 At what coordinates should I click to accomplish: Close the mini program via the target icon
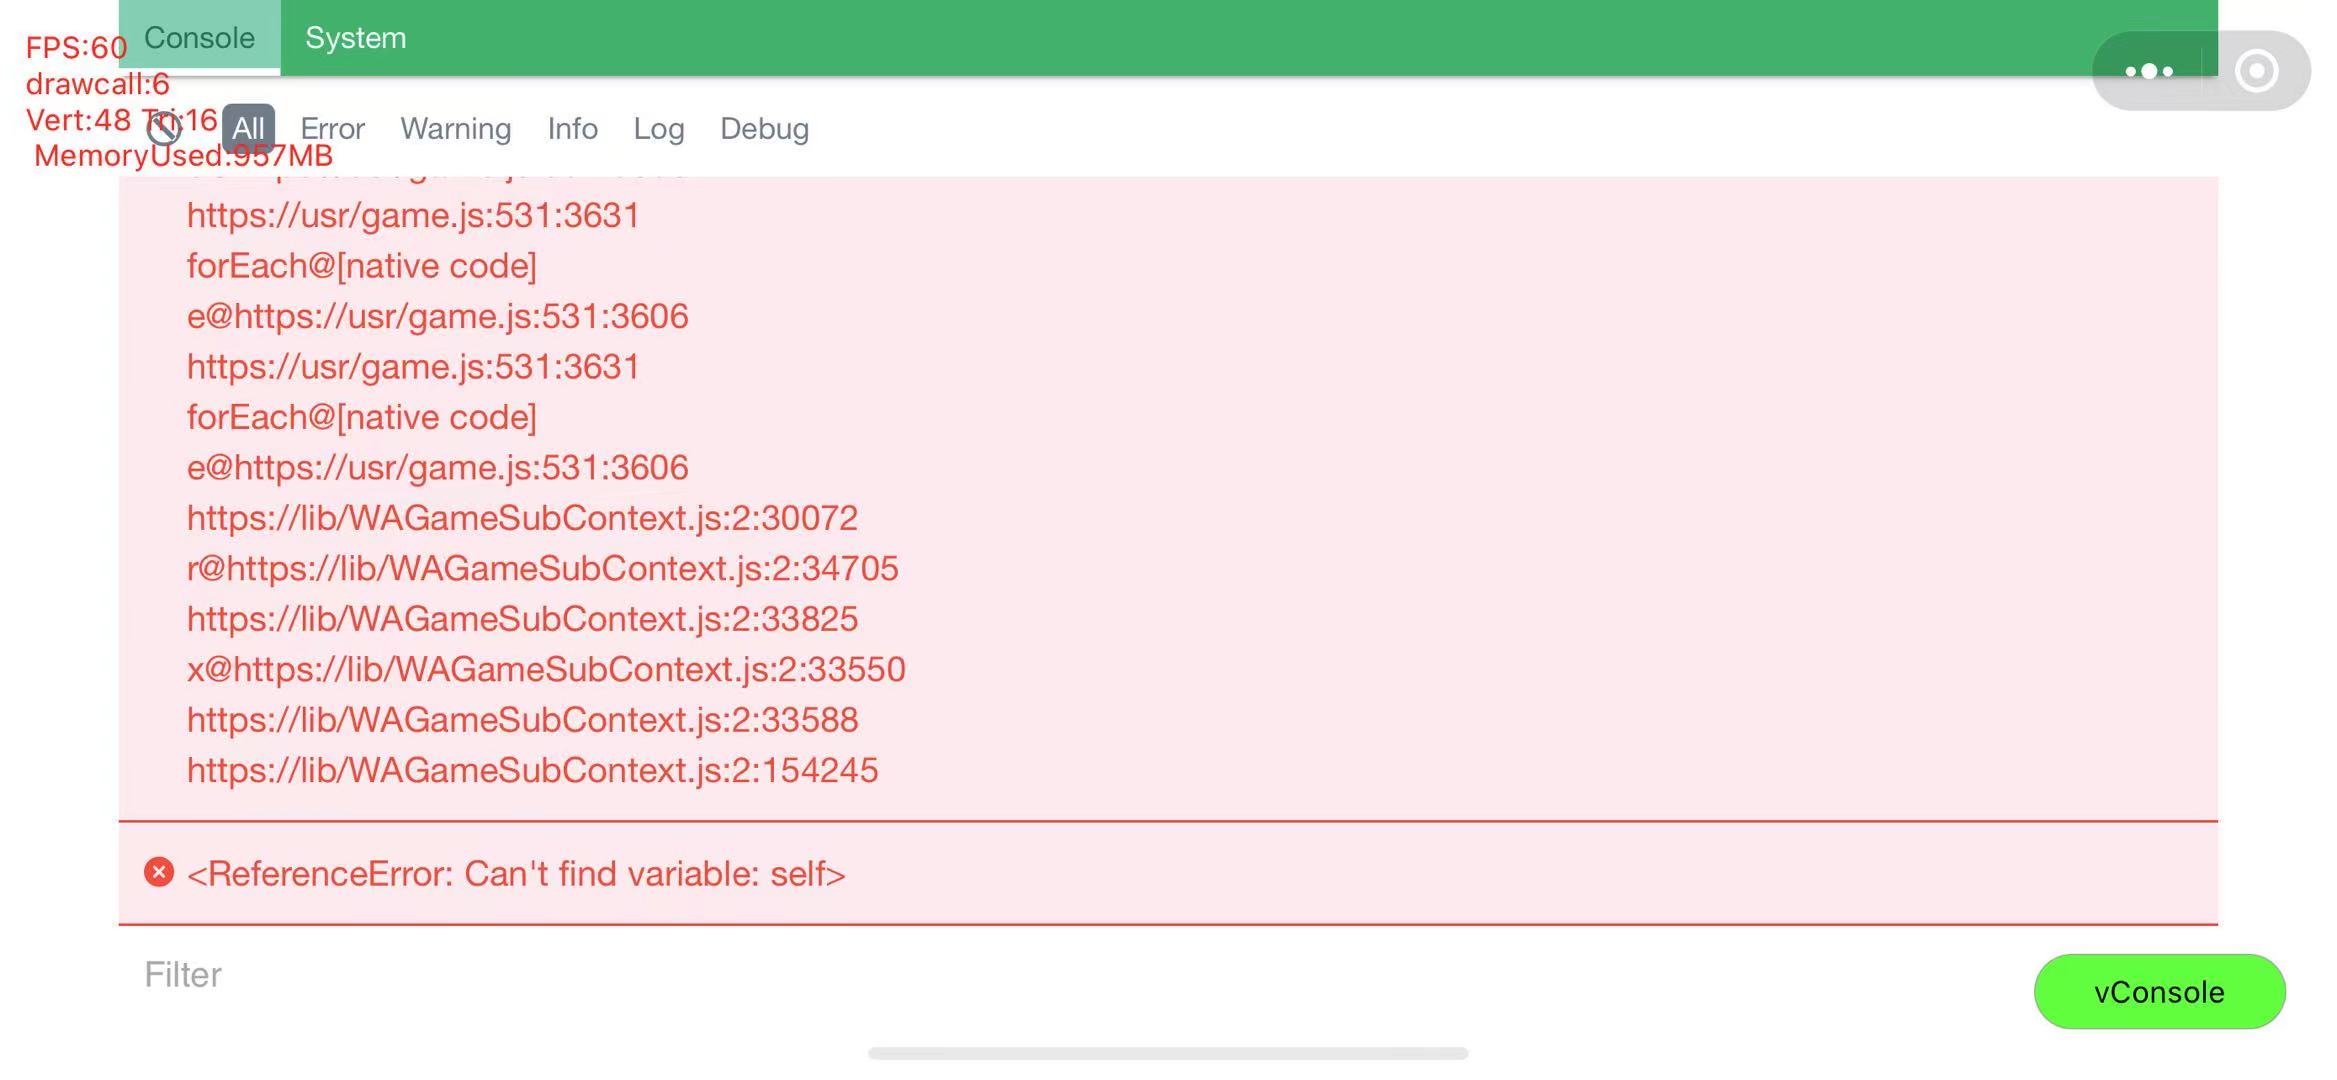click(2256, 71)
